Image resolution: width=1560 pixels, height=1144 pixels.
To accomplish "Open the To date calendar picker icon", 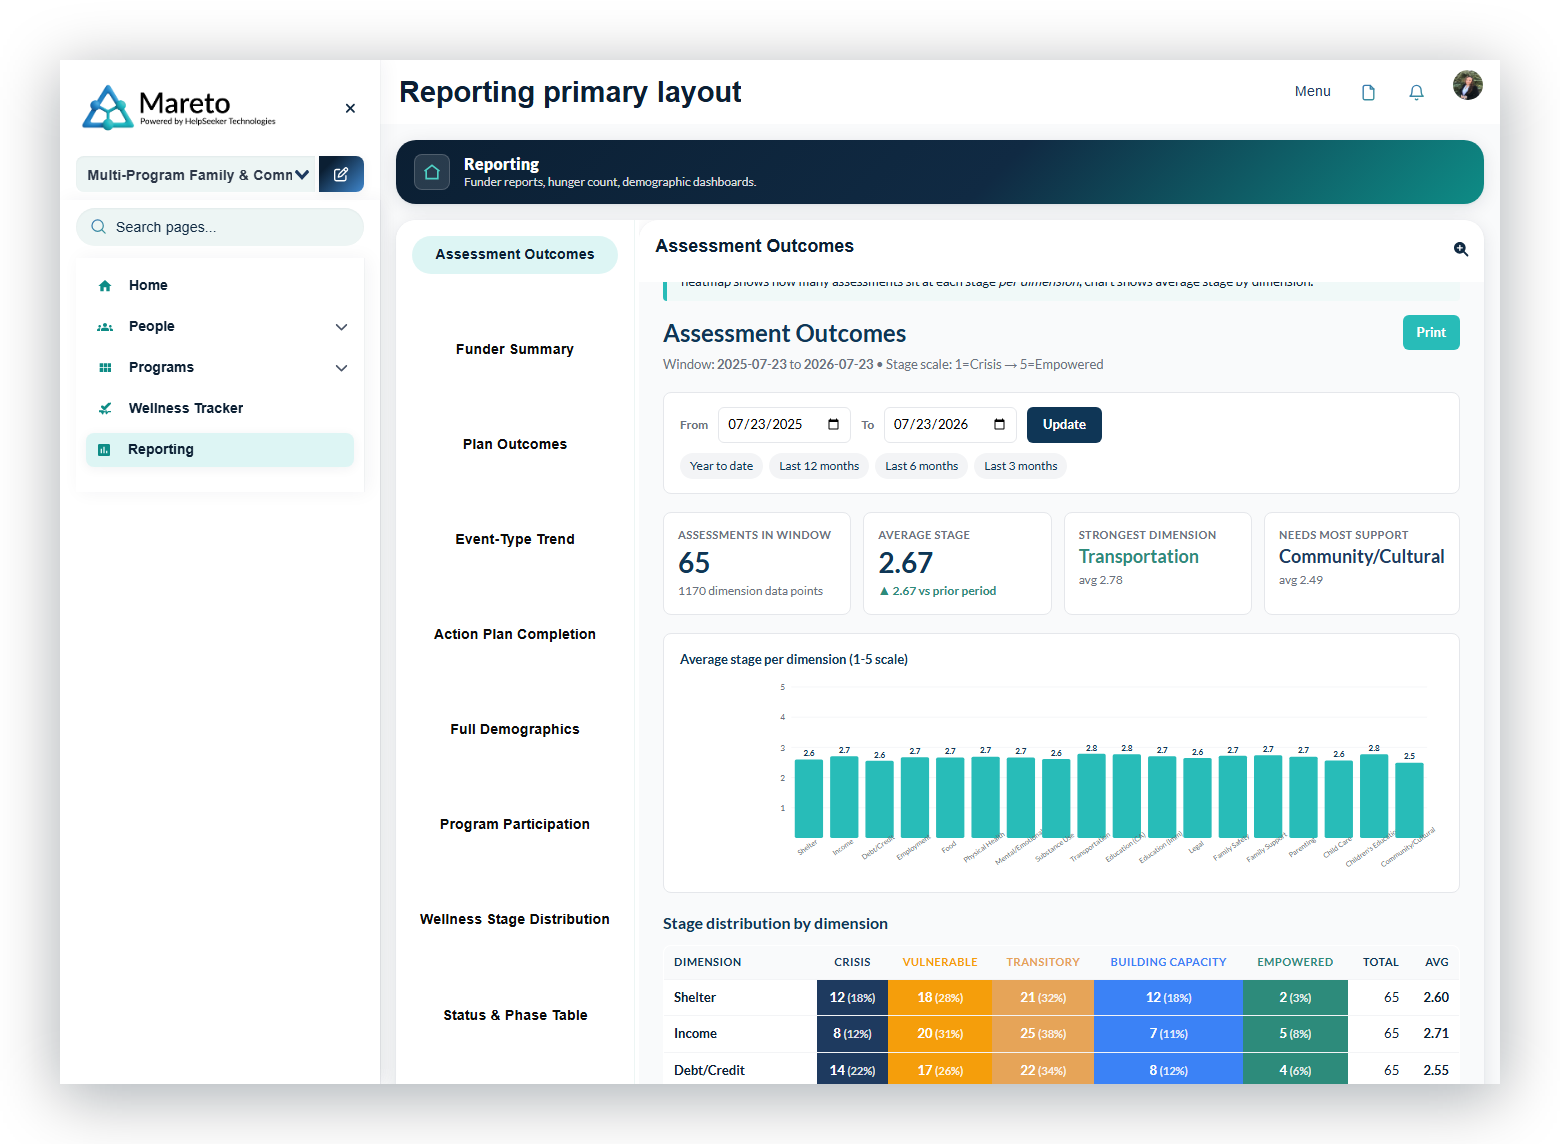I will pos(999,424).
